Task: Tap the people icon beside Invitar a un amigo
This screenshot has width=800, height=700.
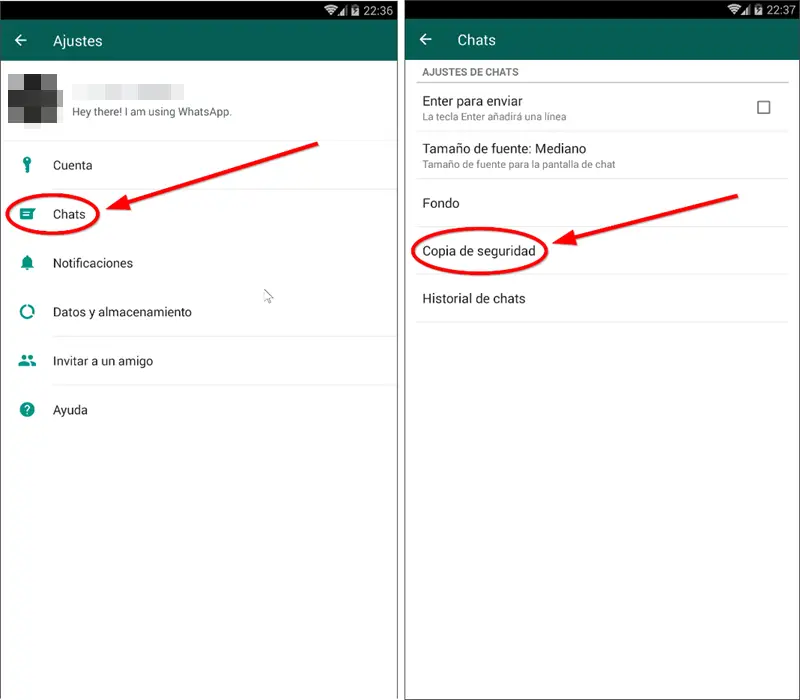Action: (27, 361)
